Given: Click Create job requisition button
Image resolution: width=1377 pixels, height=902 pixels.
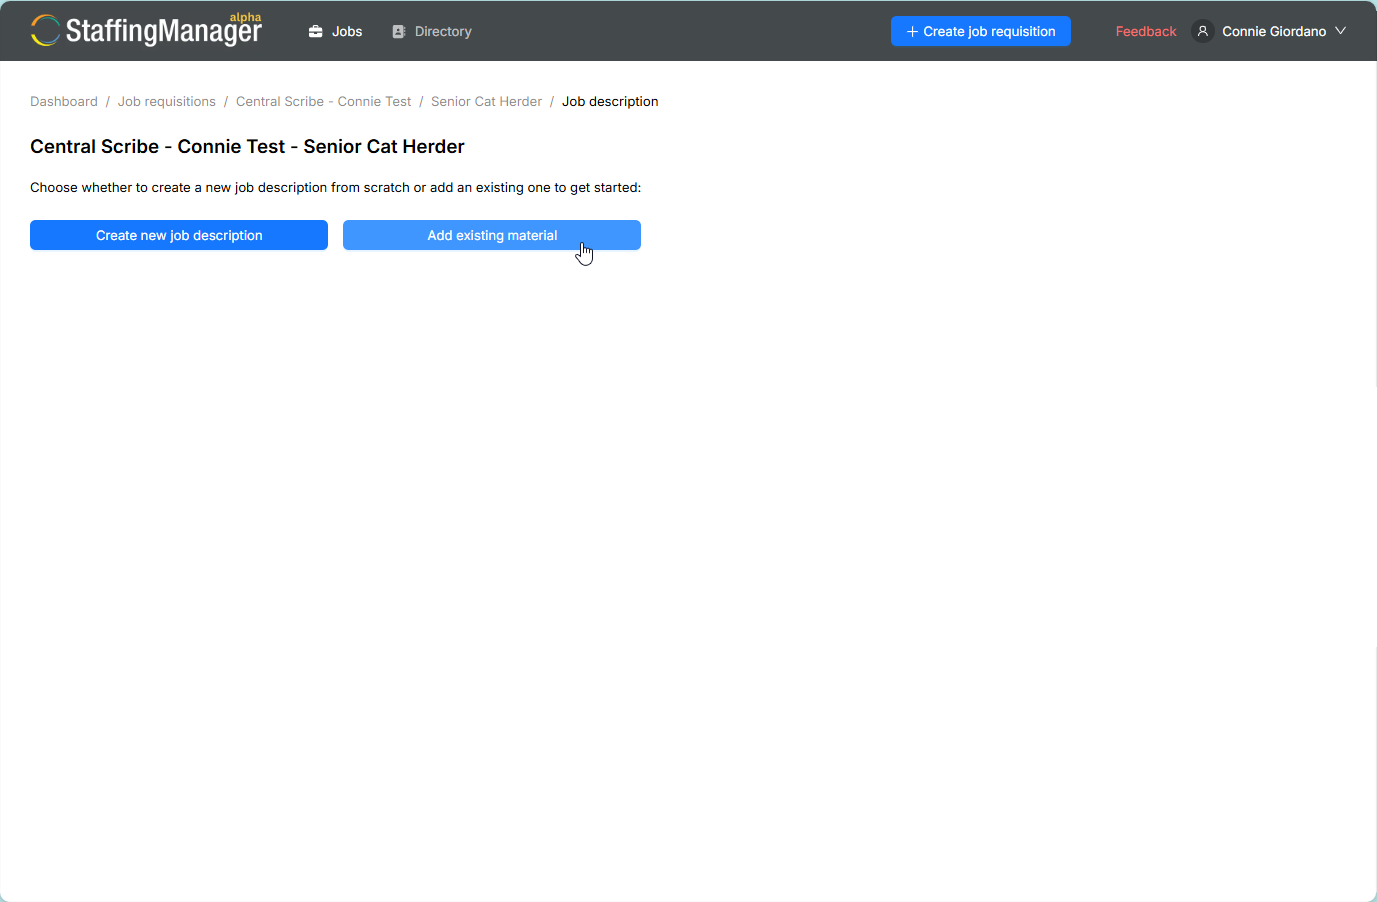Looking at the screenshot, I should tap(981, 31).
